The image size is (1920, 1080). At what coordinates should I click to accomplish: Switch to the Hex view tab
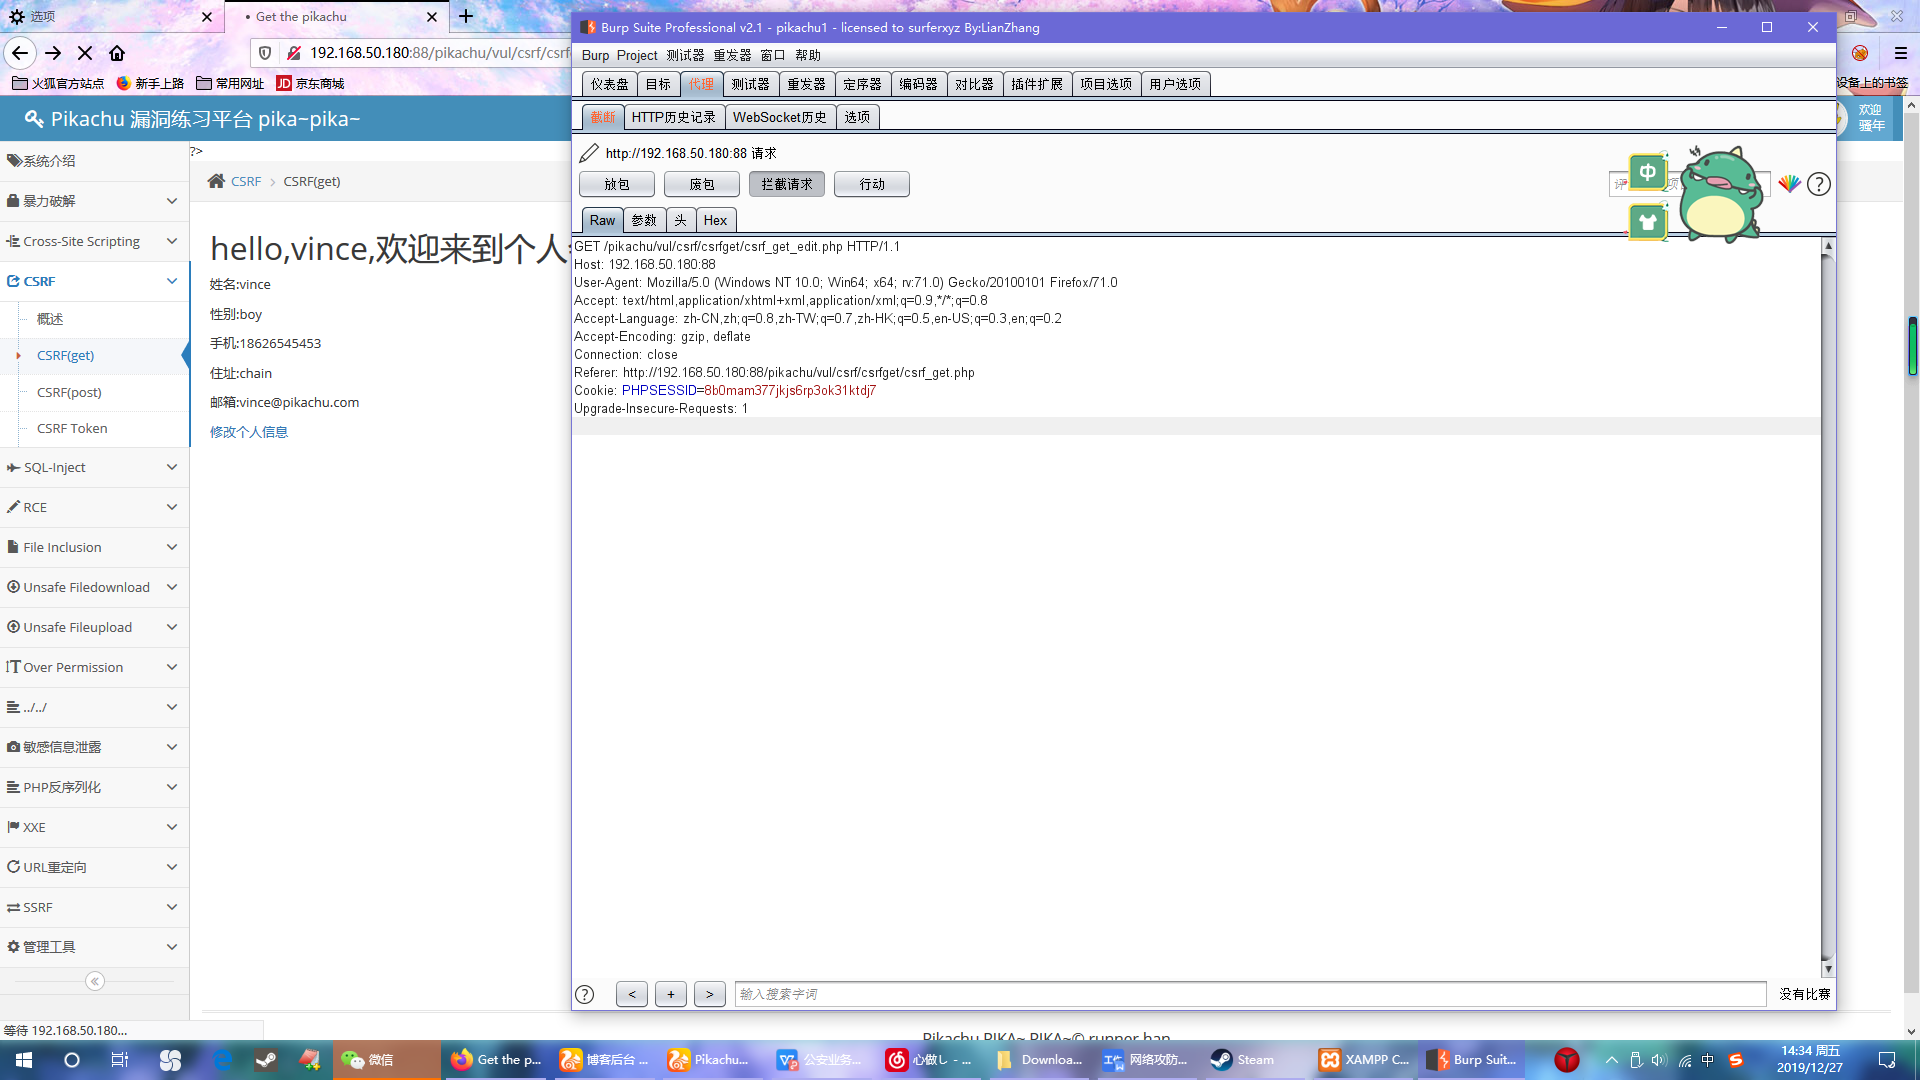pos(715,220)
